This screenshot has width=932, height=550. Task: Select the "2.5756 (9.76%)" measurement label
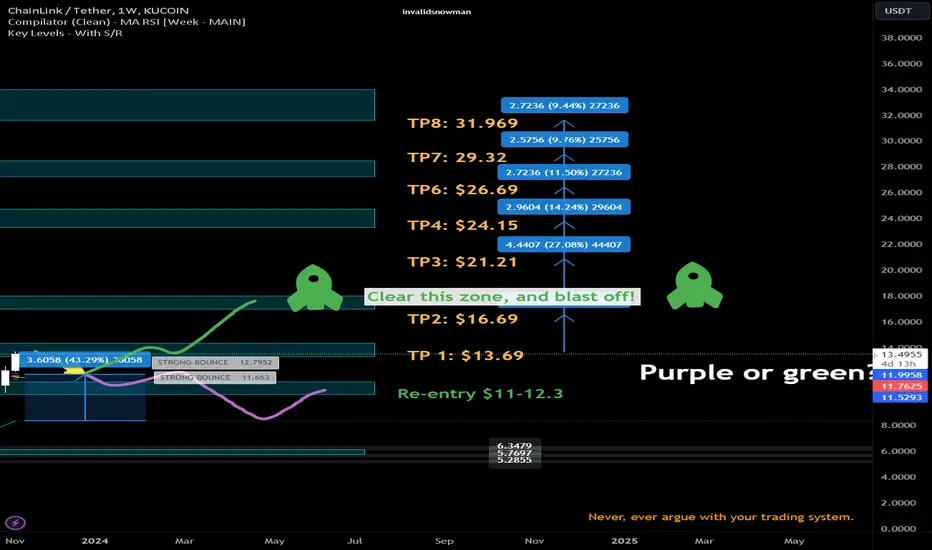pos(565,140)
